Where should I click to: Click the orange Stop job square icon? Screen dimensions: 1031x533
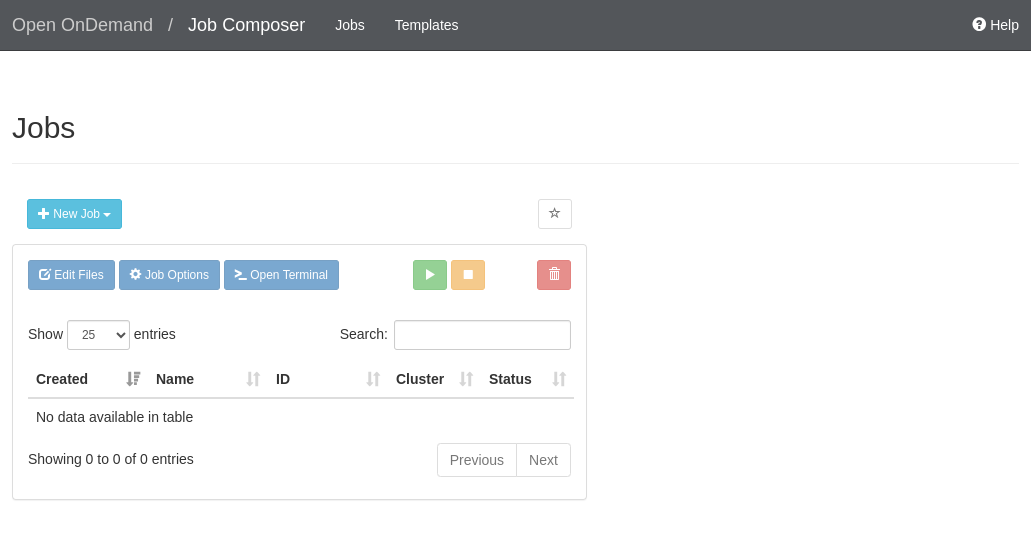[x=468, y=275]
